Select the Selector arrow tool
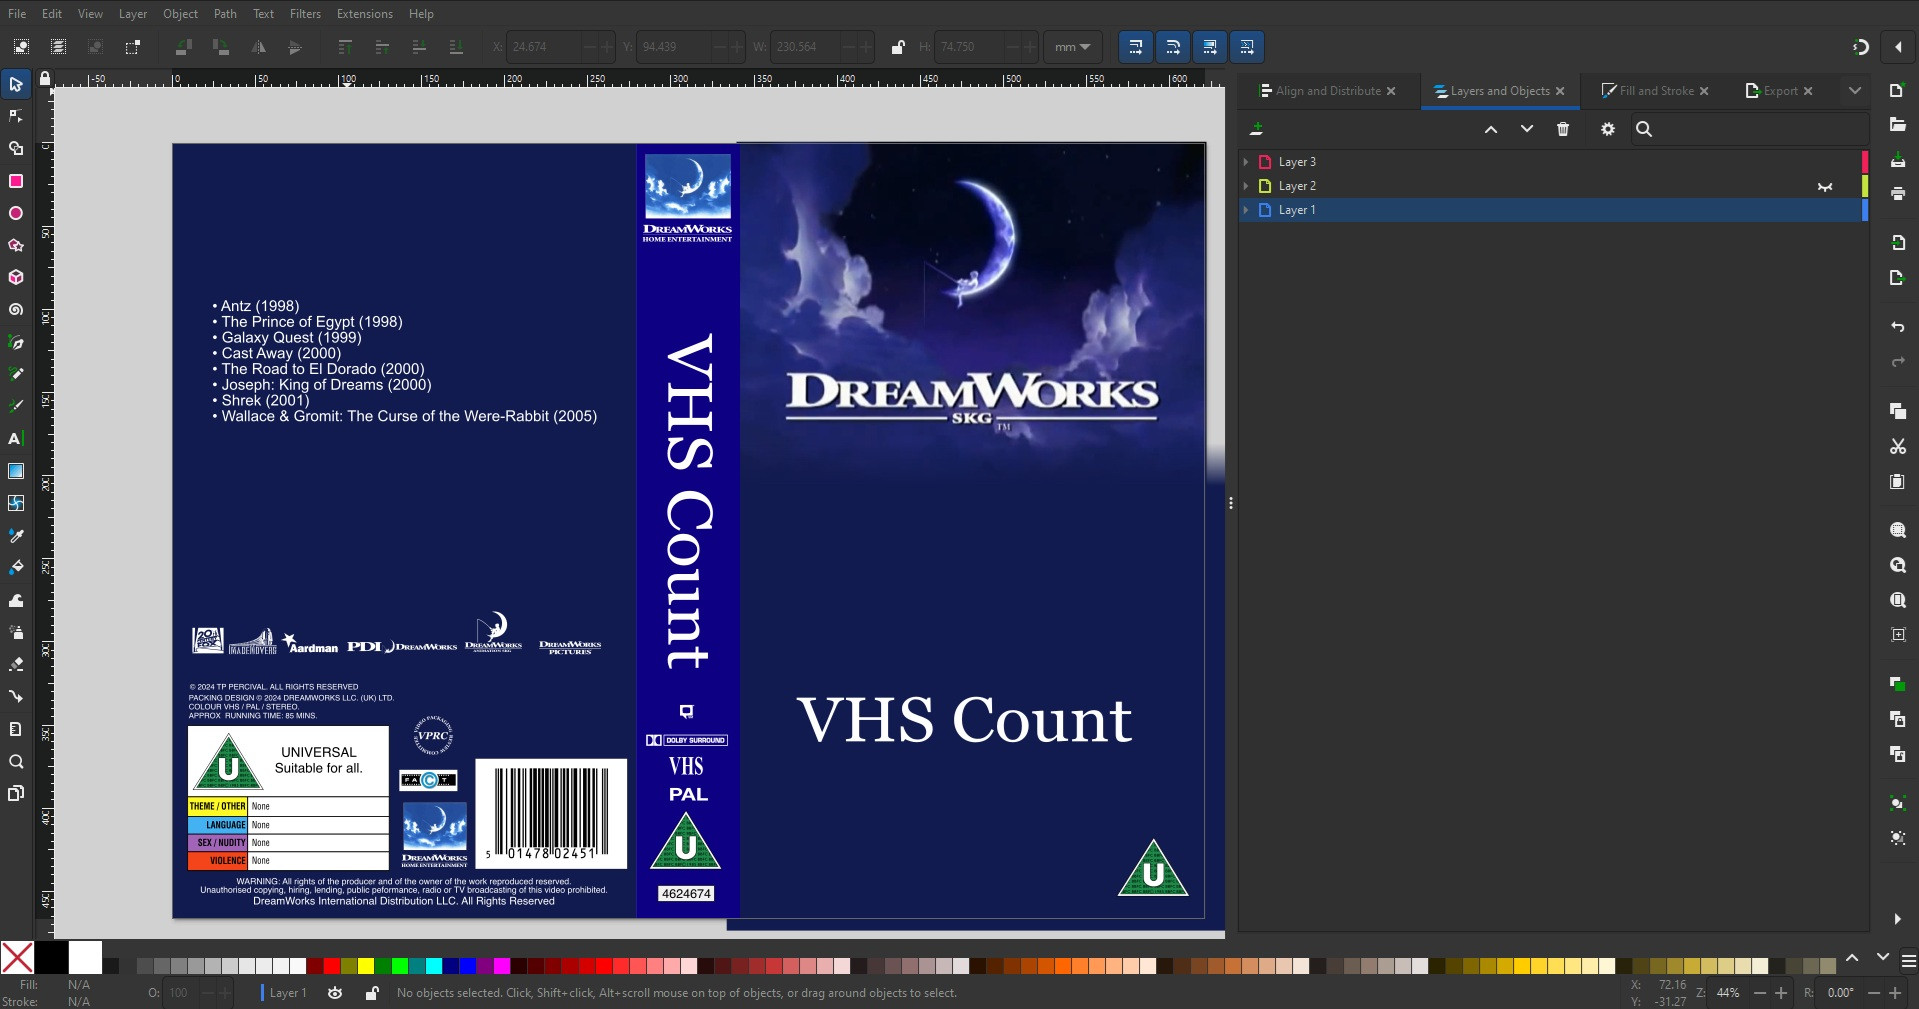Viewport: 1919px width, 1009px height. coord(16,84)
